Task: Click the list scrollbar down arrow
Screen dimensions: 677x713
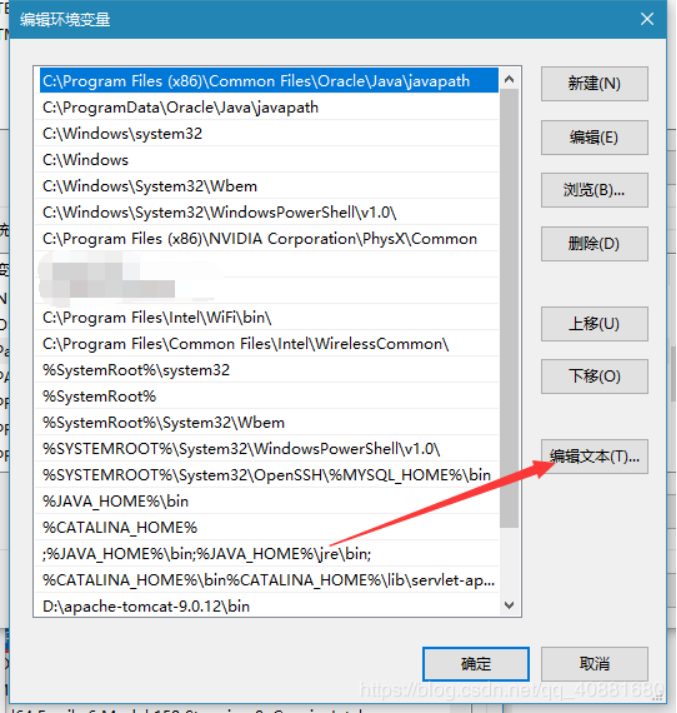Action: (509, 605)
